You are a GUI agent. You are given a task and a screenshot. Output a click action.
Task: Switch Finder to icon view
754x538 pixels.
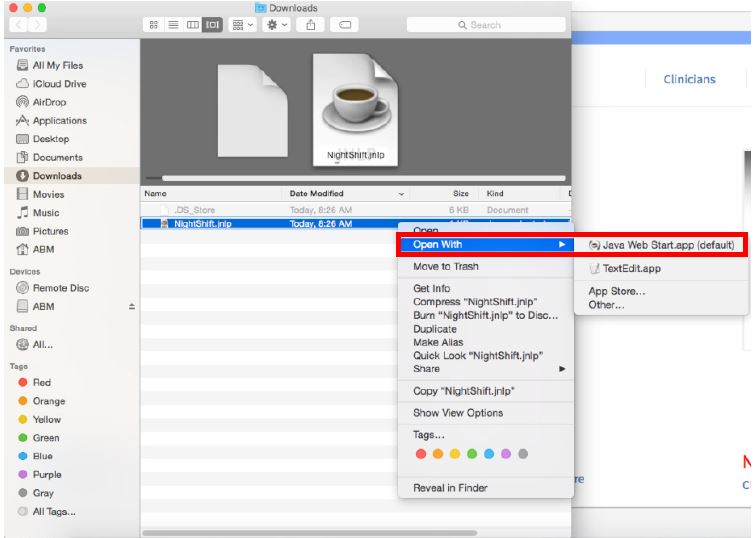click(154, 25)
